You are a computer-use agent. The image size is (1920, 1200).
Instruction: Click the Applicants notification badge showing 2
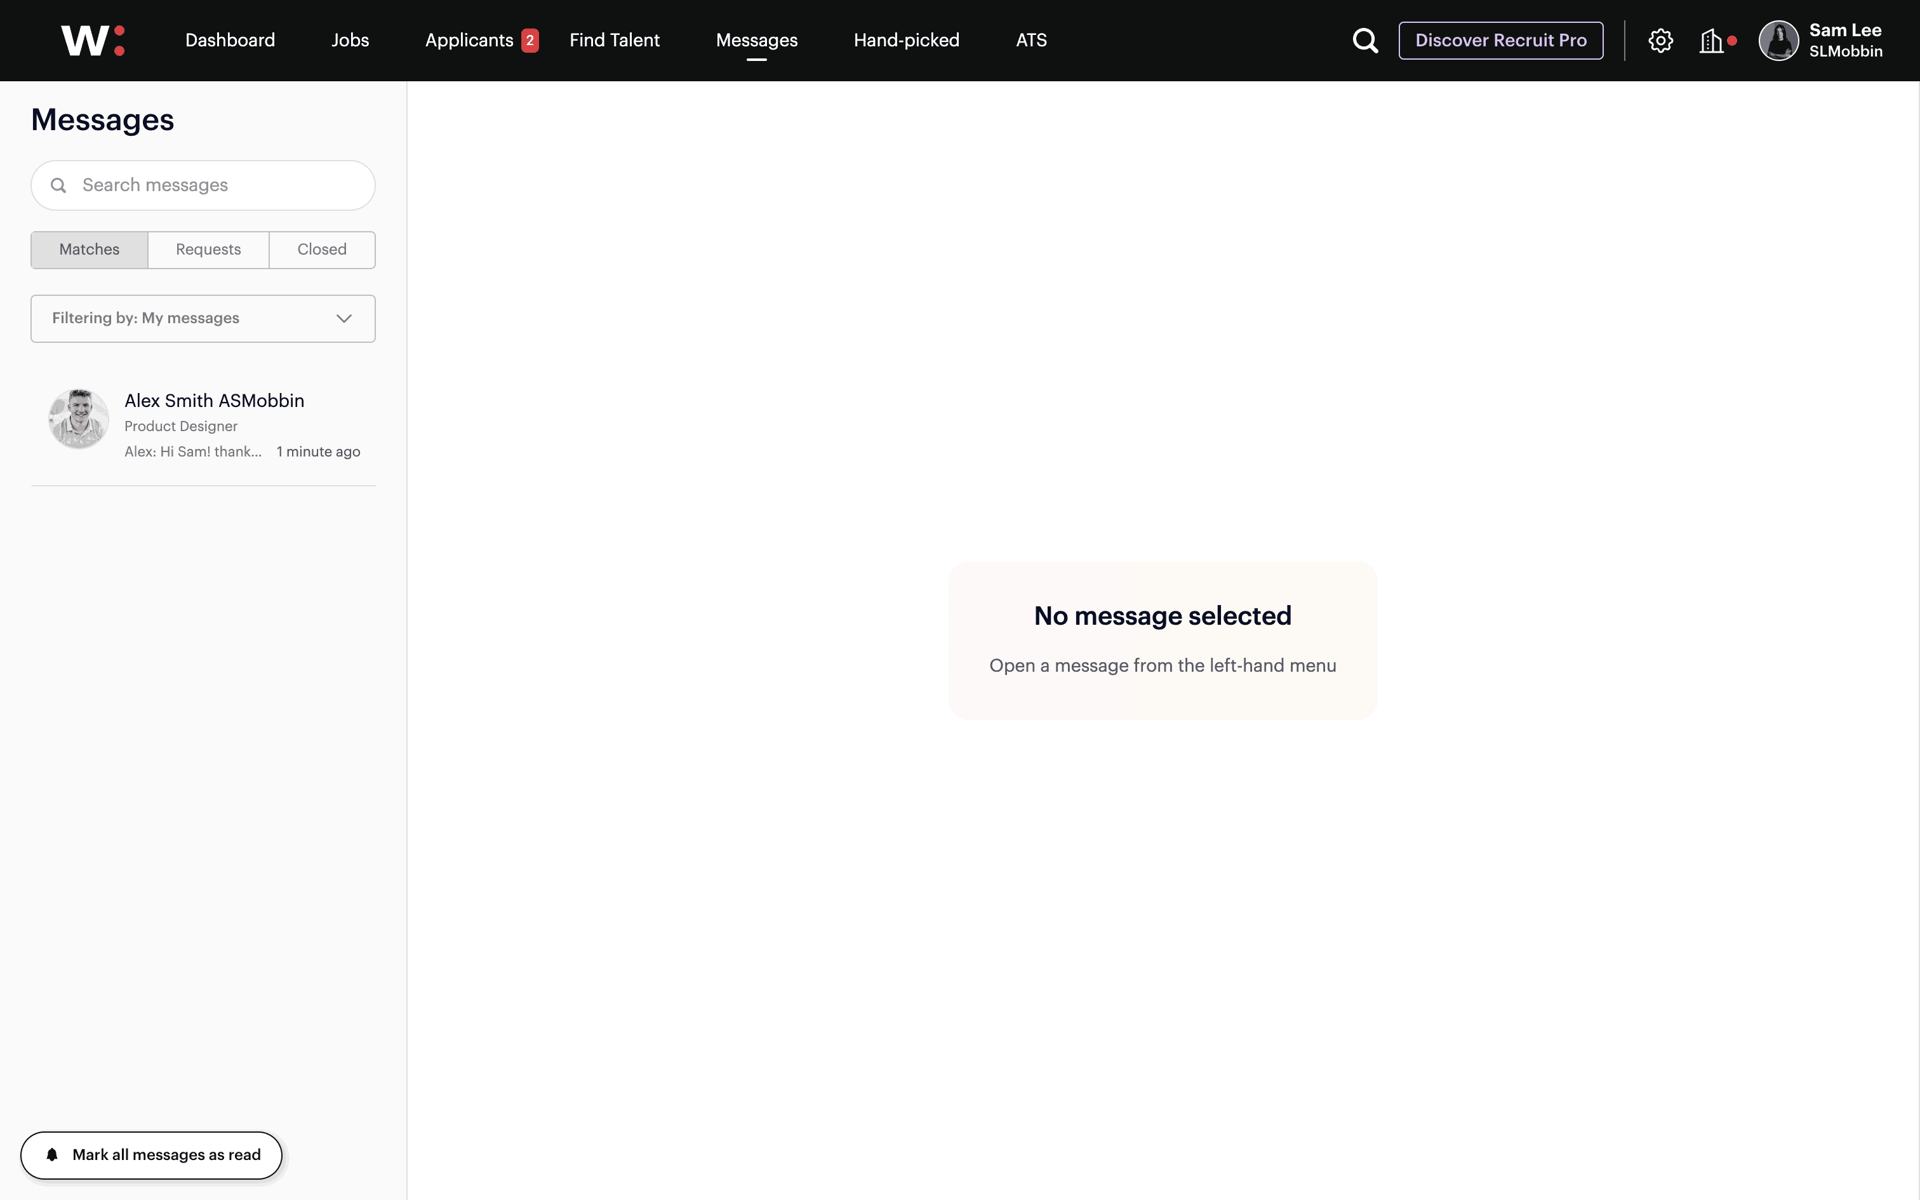coord(530,40)
